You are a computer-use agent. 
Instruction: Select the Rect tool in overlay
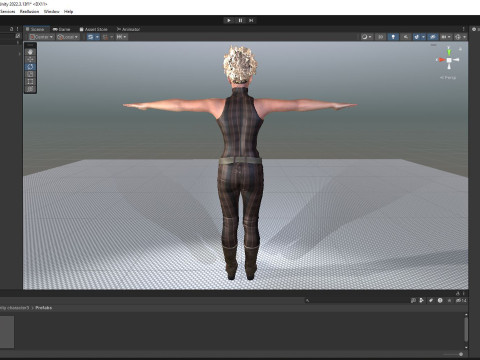pos(30,81)
